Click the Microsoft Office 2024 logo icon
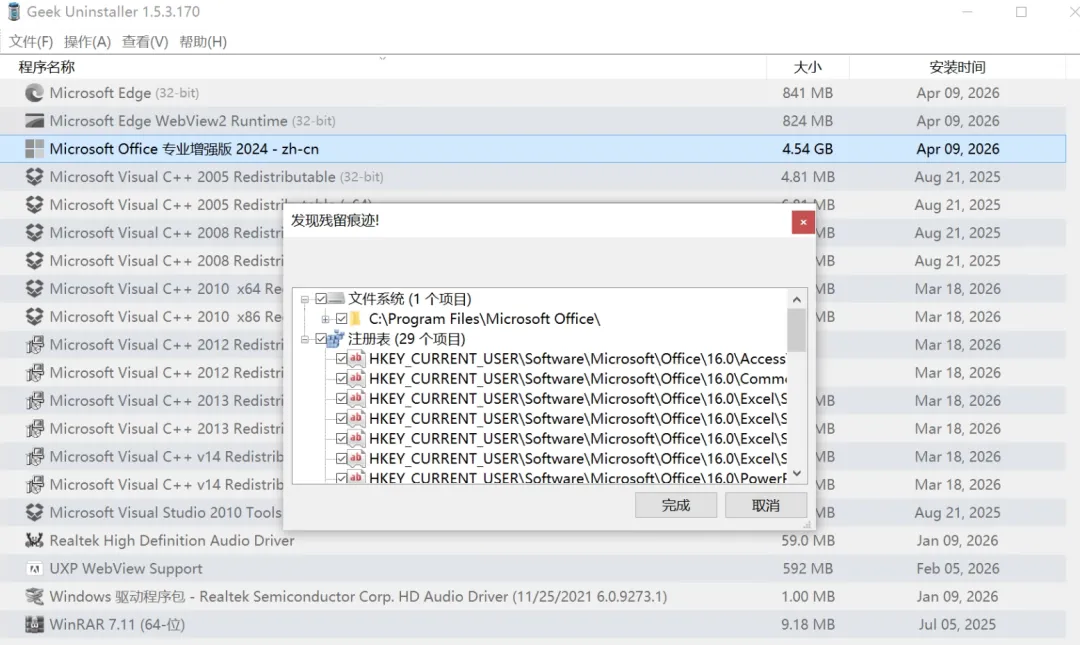Viewport: 1080px width, 645px height. pos(34,149)
